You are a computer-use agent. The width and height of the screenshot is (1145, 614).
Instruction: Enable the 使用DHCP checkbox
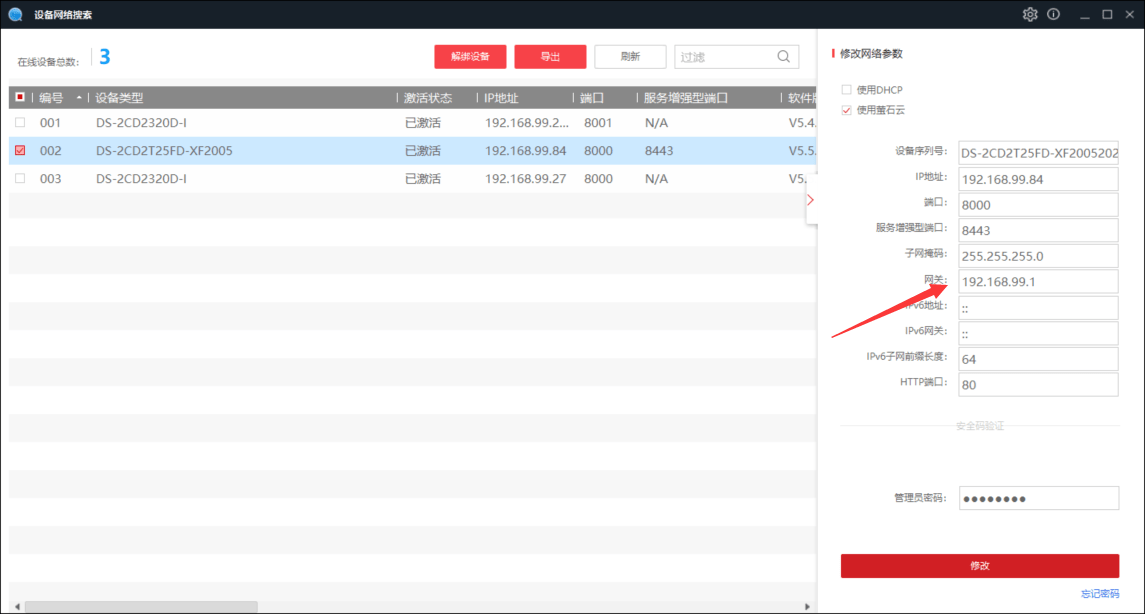tap(847, 90)
